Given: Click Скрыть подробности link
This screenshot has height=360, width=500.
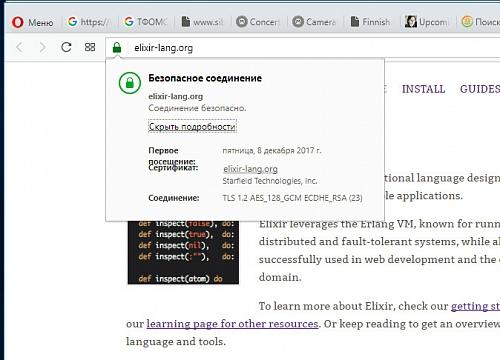Looking at the screenshot, I should pos(192,127).
